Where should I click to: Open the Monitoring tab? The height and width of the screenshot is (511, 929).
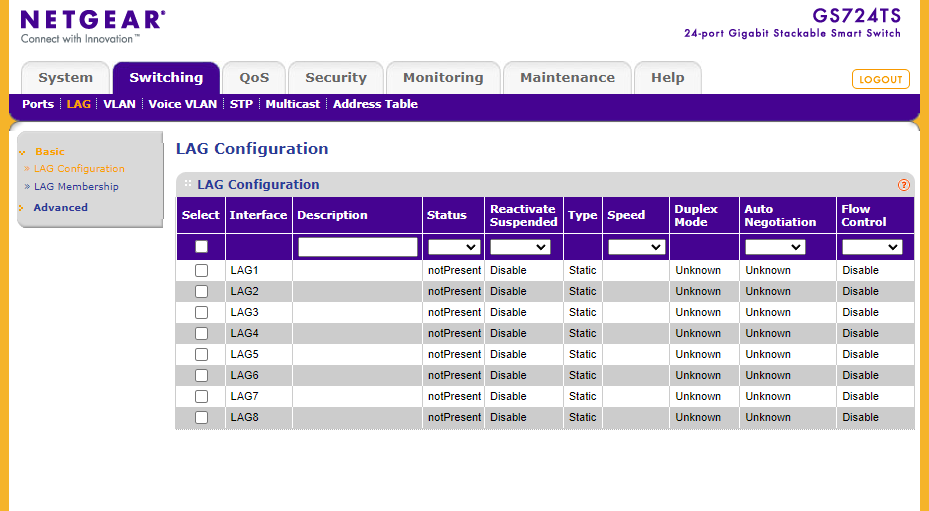click(443, 78)
